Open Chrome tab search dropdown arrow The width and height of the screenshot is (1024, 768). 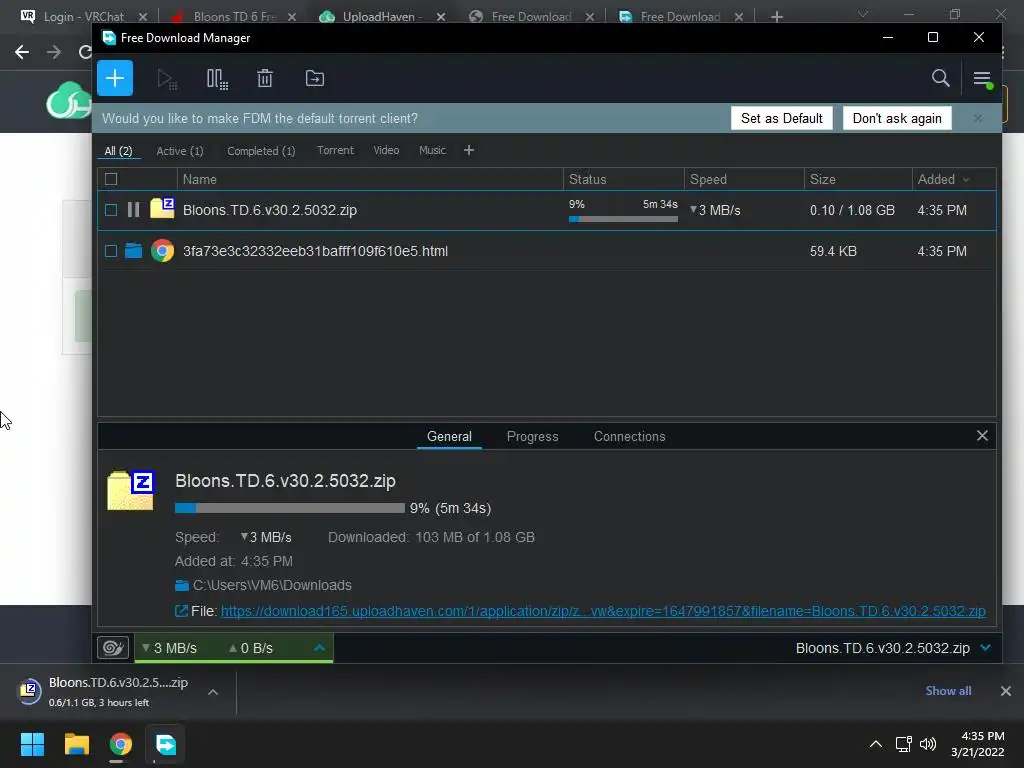862,14
